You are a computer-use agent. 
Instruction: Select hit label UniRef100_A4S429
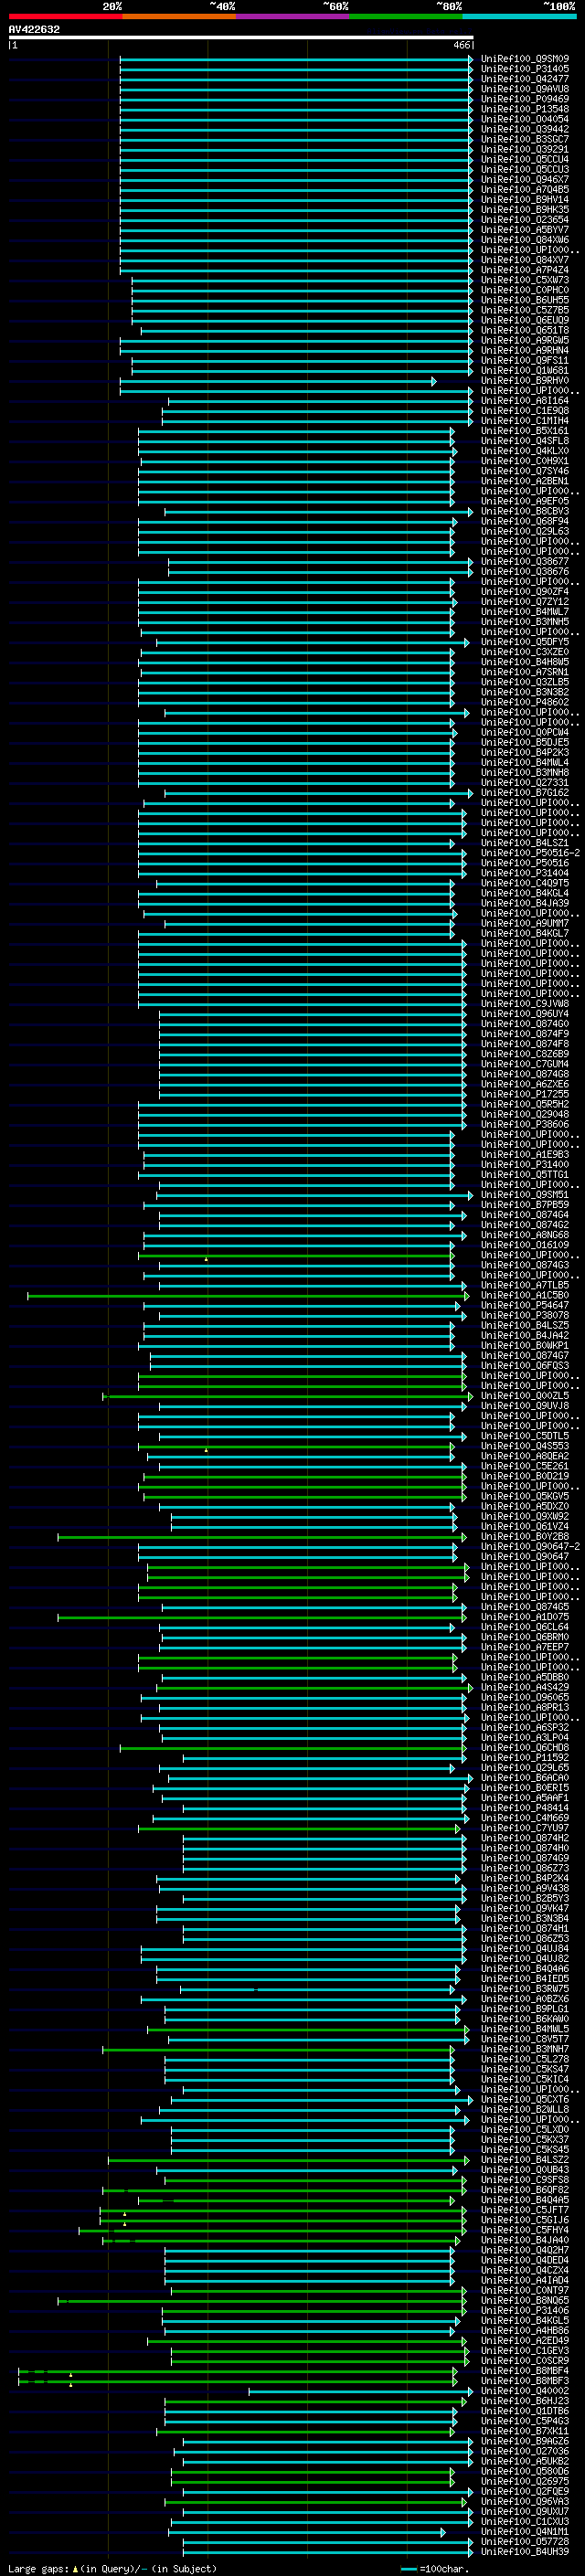525,1687
